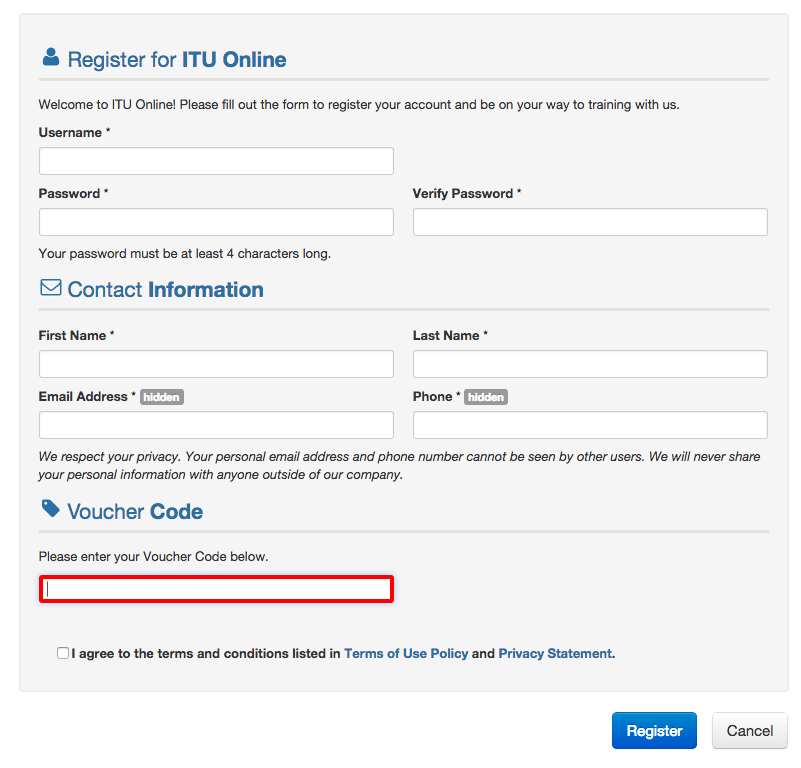This screenshot has height=768, width=801.
Task: Click into the Password field
Action: pyautogui.click(x=216, y=222)
